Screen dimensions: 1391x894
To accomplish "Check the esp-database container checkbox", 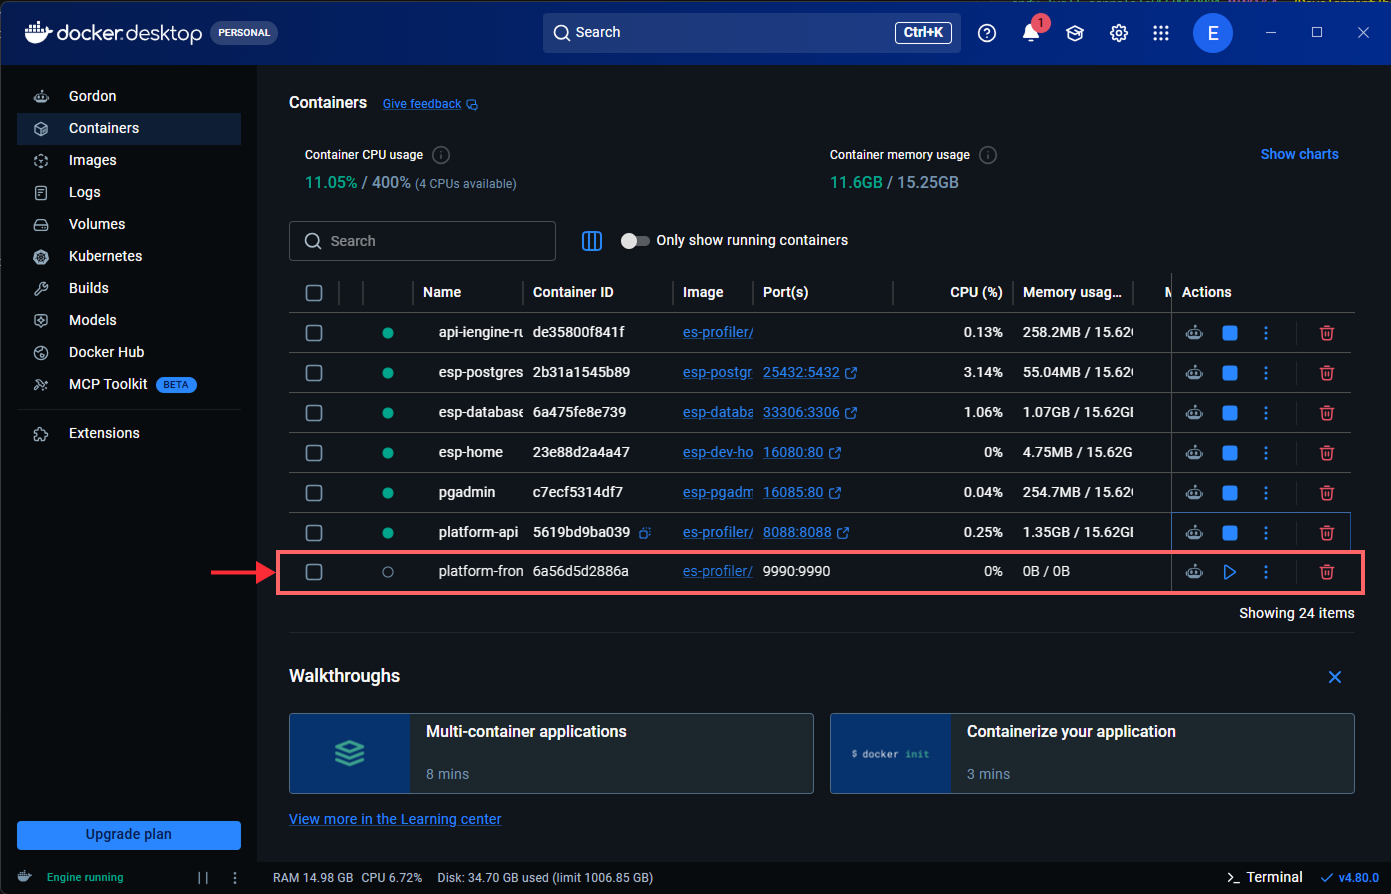I will coord(314,413).
